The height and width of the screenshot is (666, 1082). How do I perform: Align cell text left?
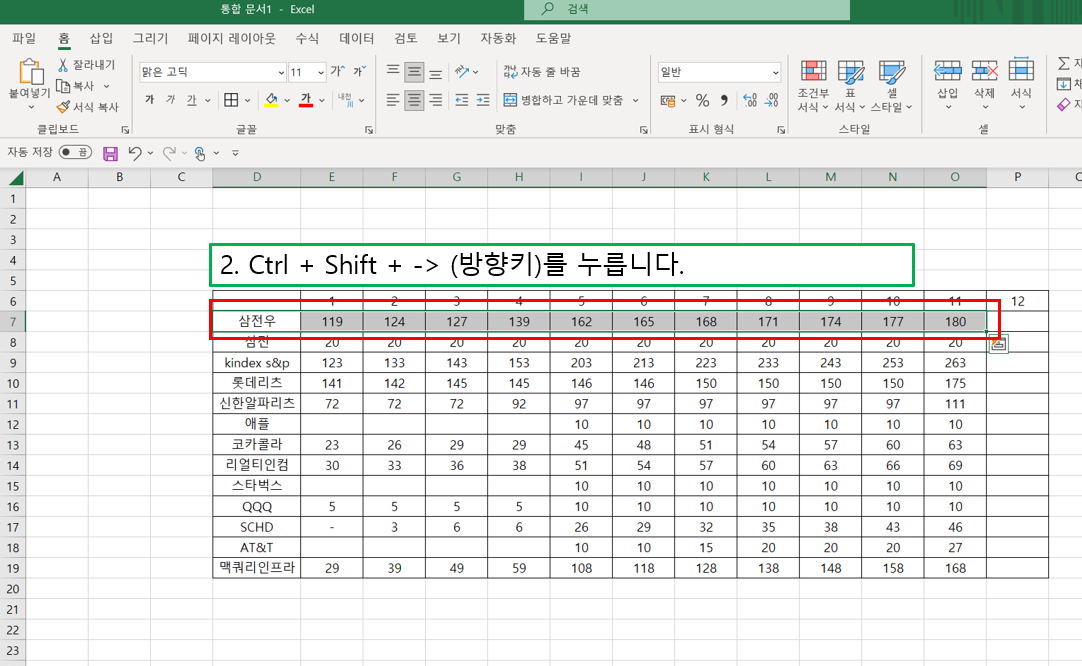click(x=393, y=100)
